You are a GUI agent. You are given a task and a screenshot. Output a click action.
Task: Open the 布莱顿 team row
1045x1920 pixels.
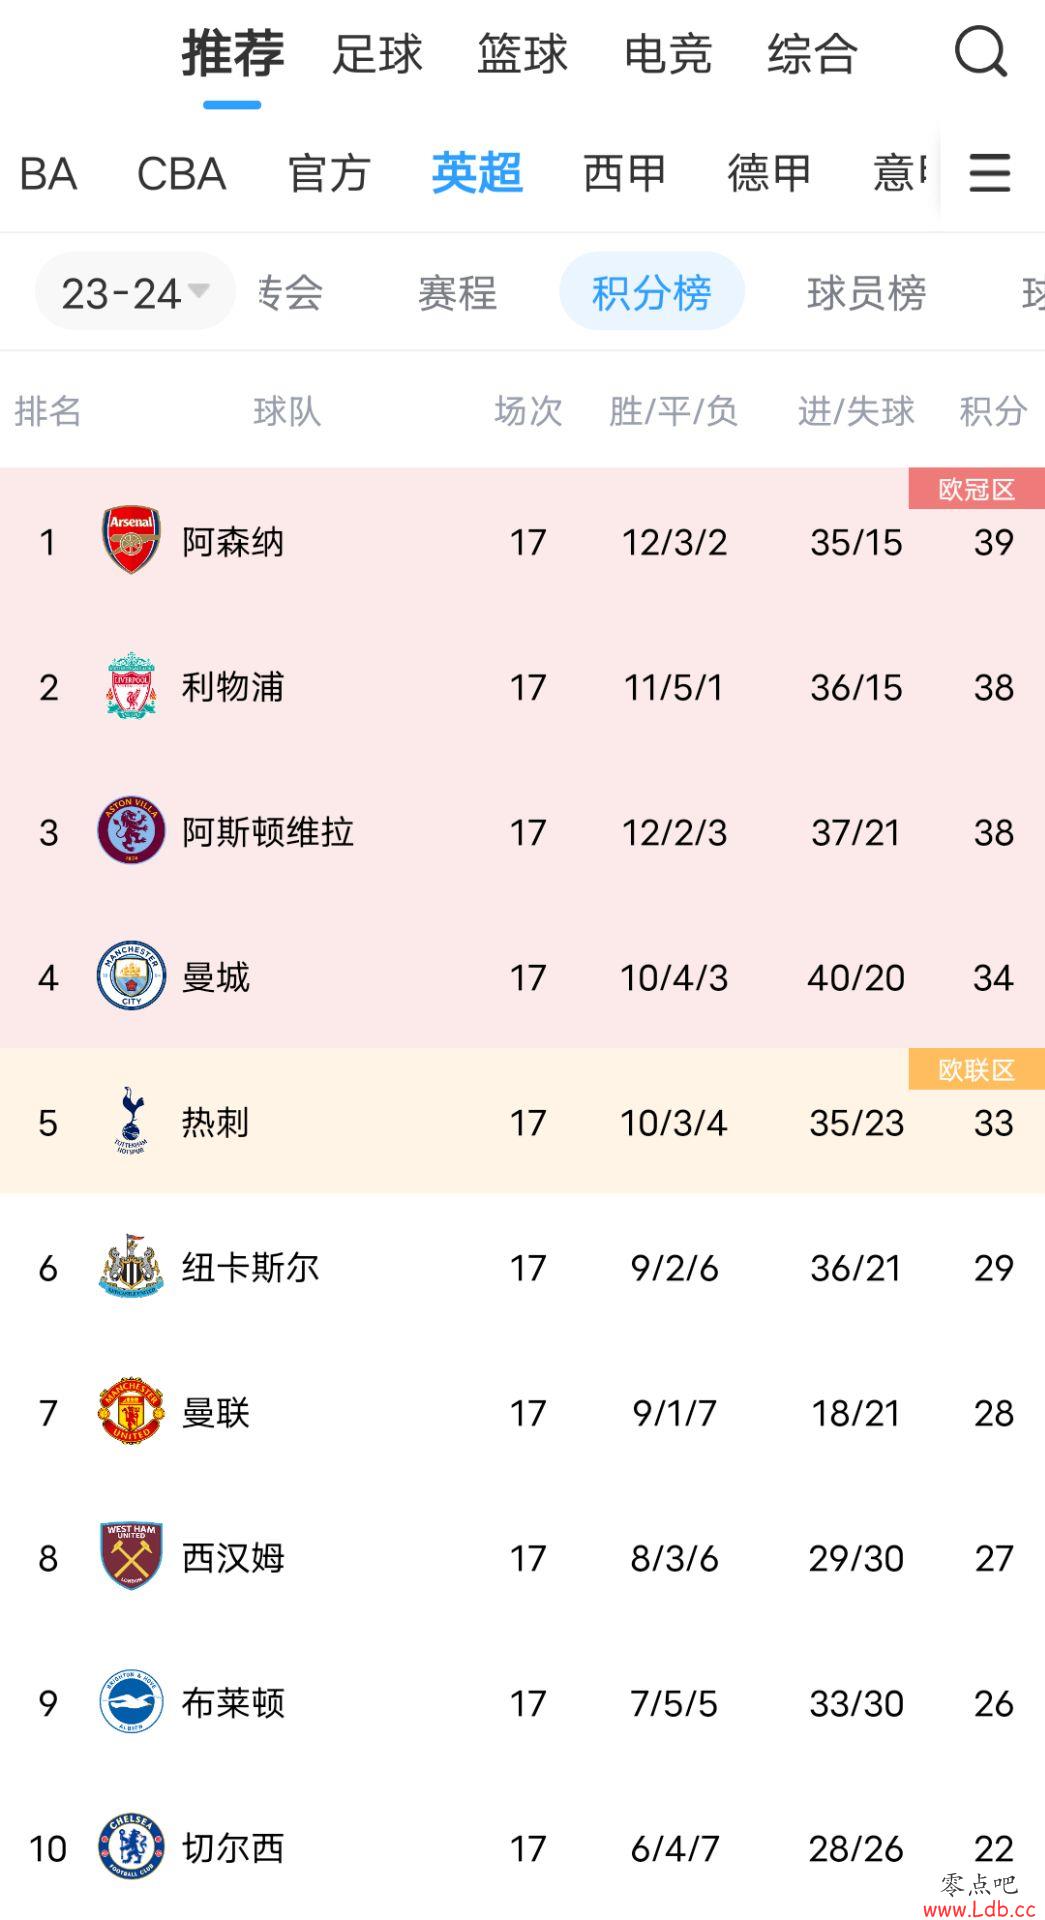point(522,1703)
